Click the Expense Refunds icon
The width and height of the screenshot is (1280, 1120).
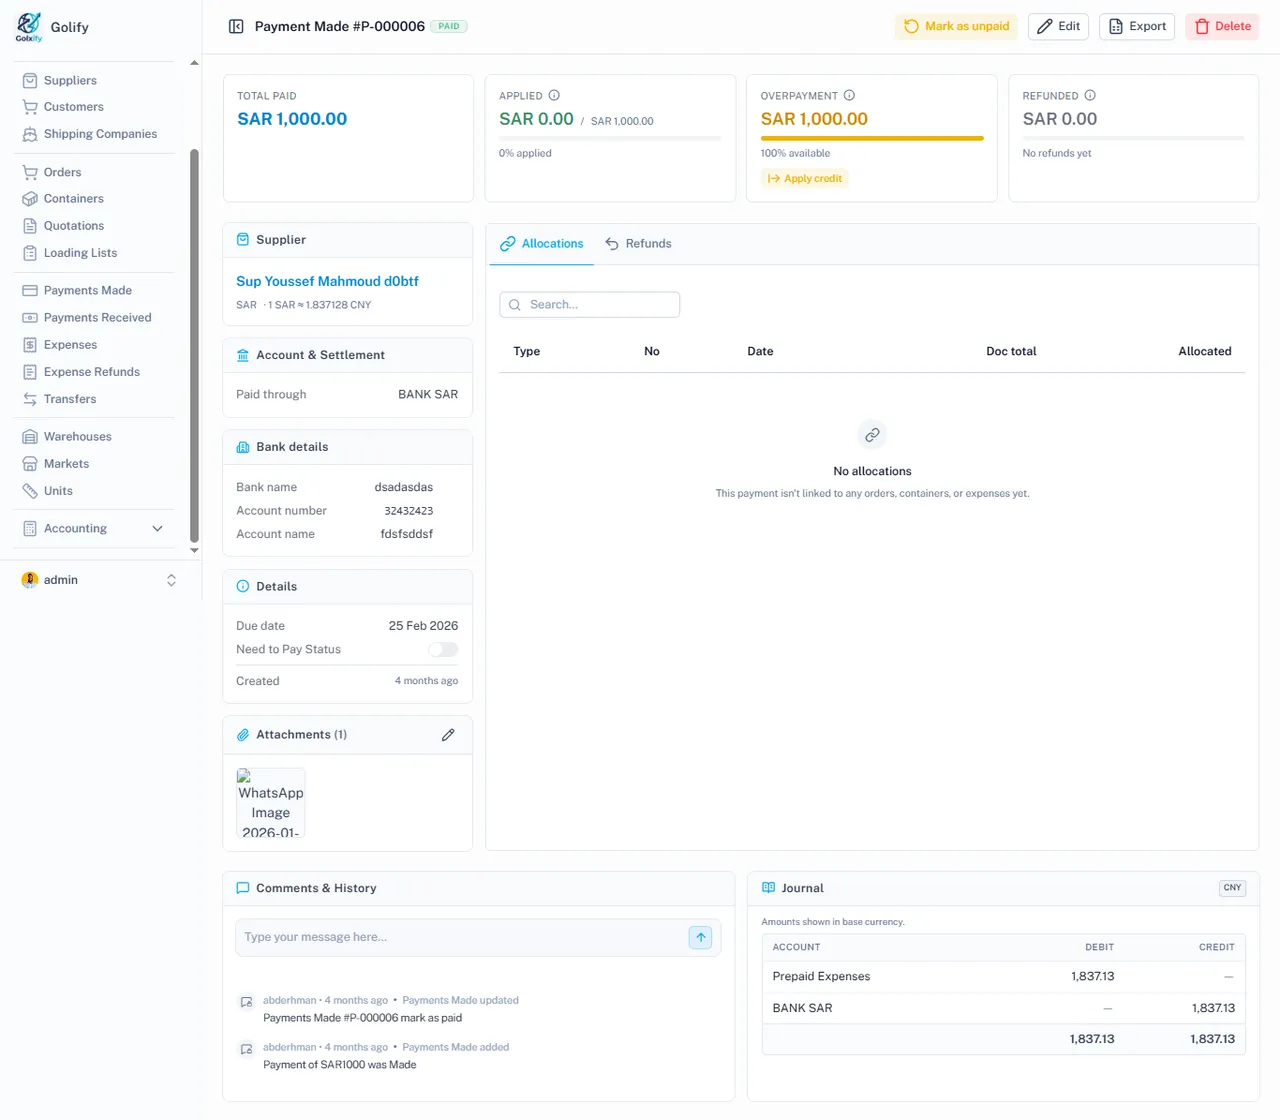tap(30, 372)
